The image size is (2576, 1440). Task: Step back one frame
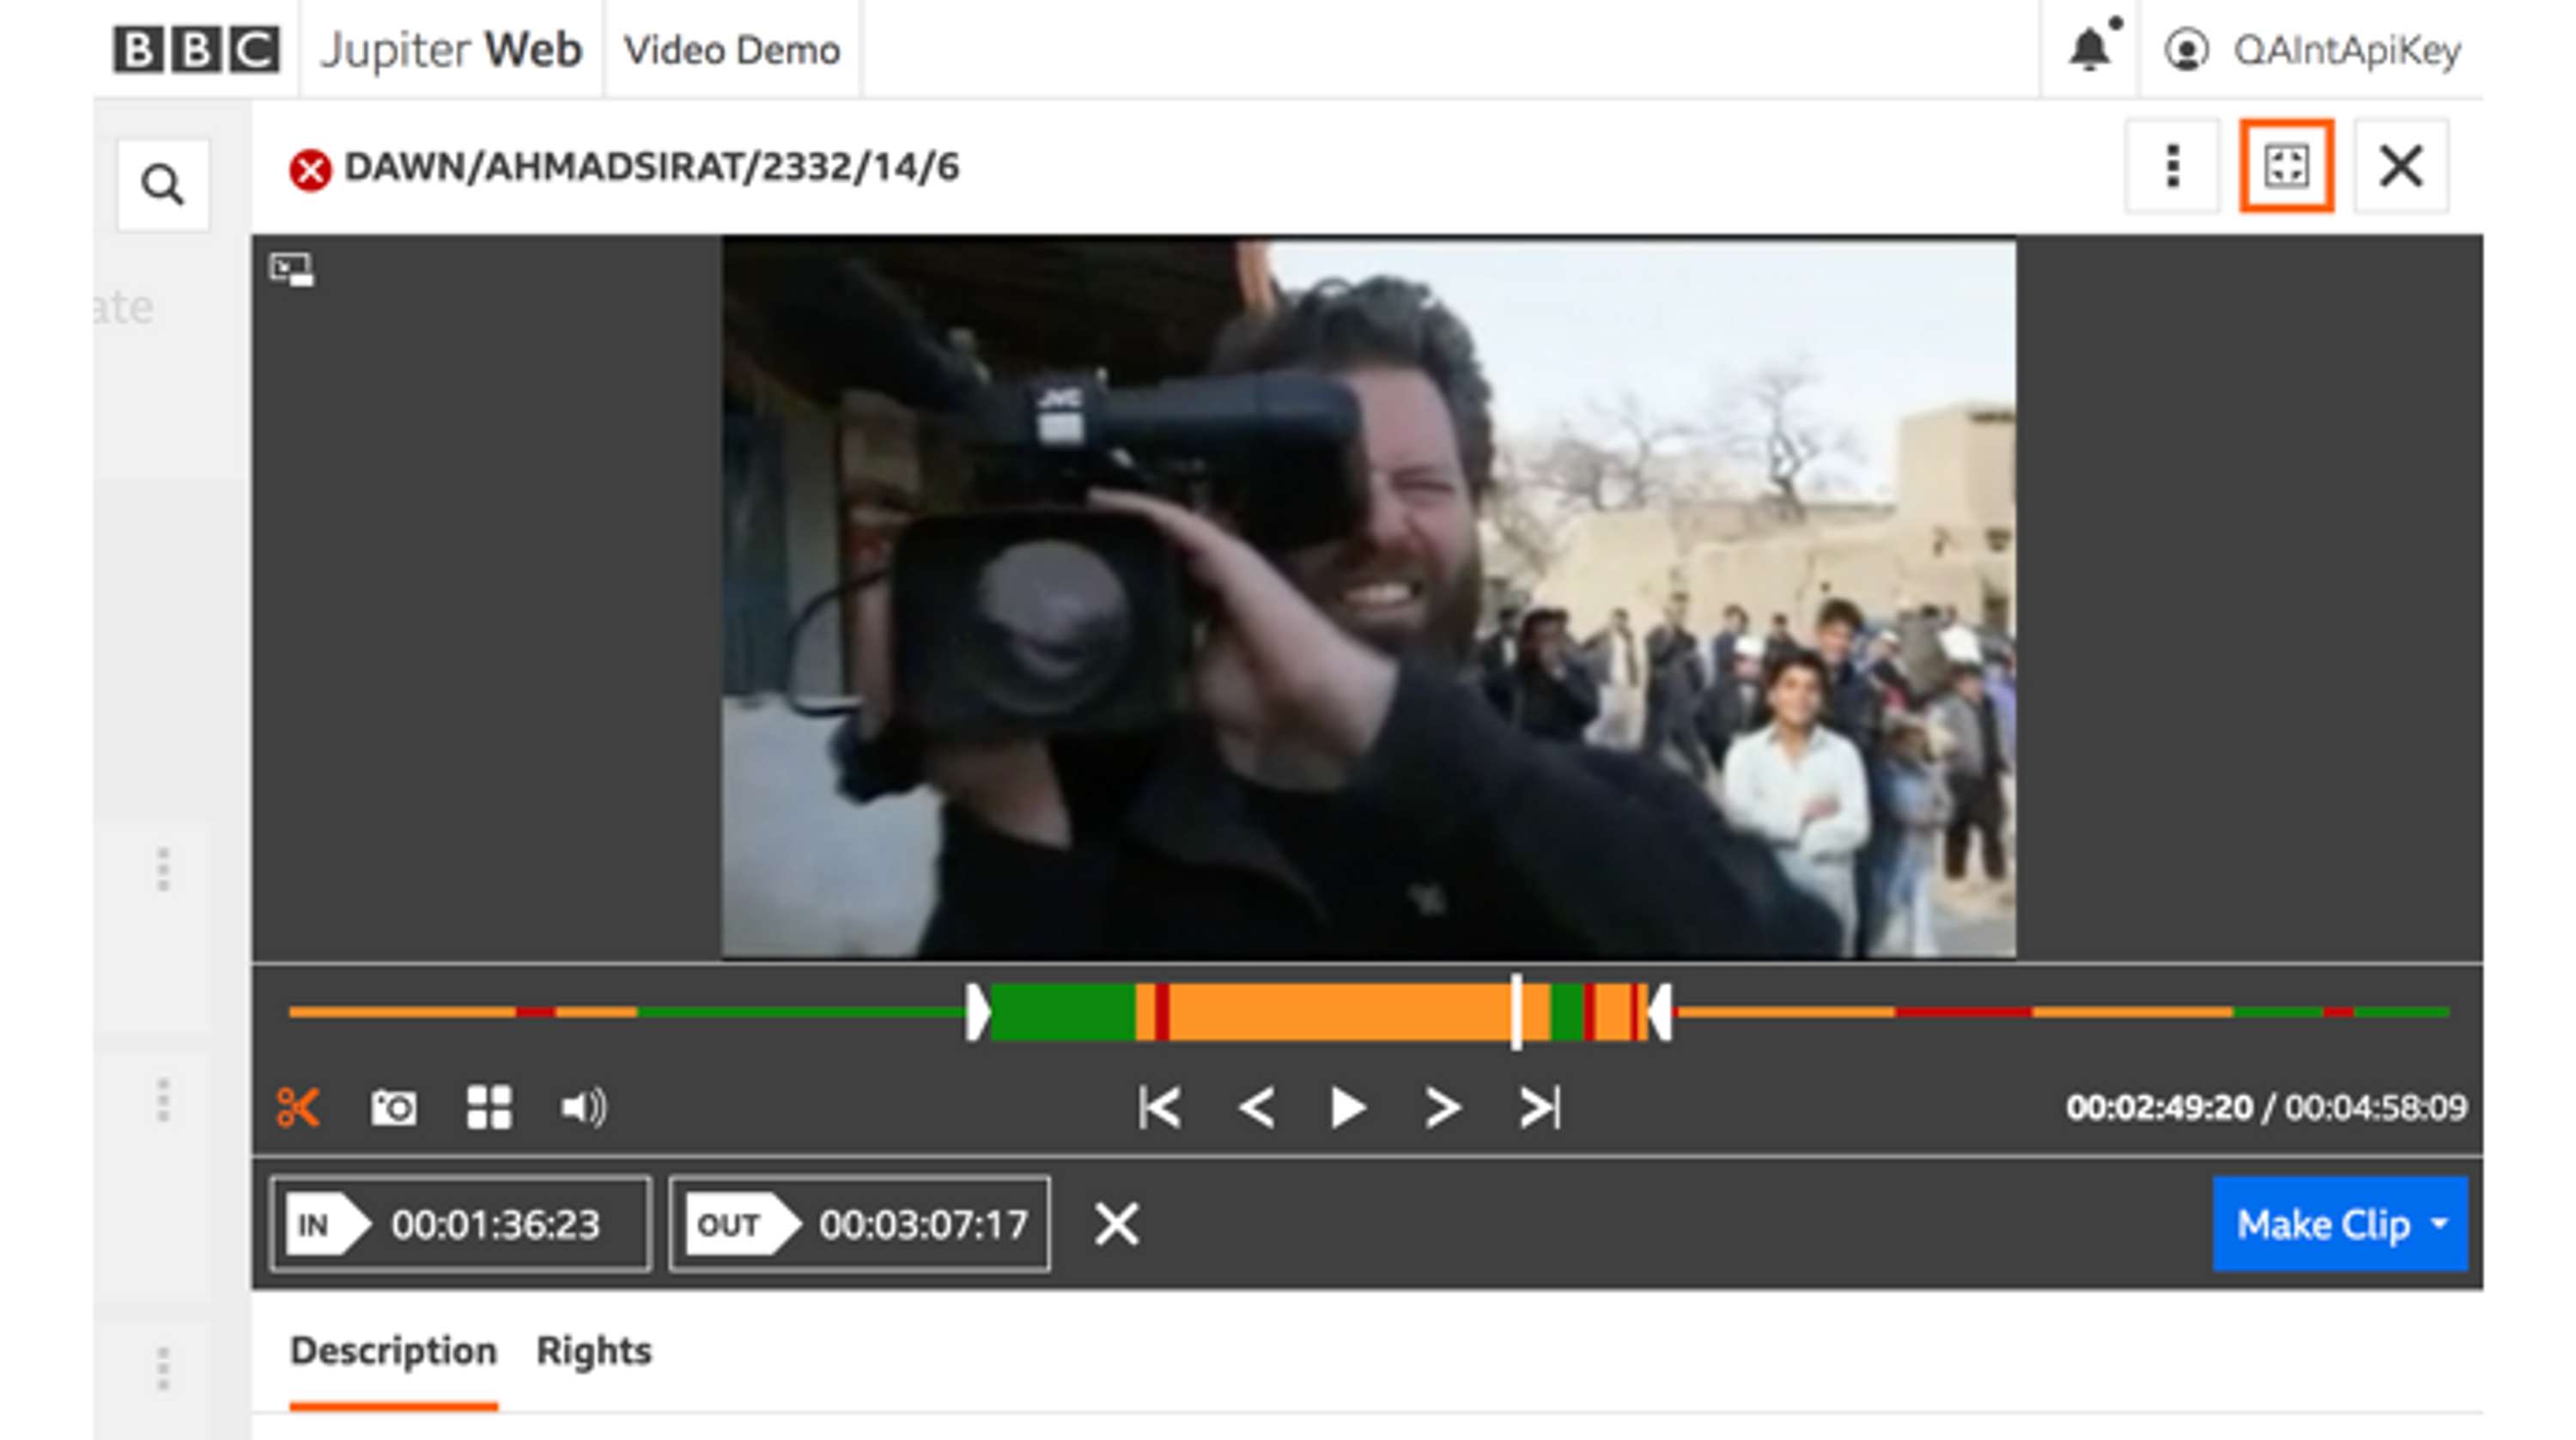coord(1256,1108)
